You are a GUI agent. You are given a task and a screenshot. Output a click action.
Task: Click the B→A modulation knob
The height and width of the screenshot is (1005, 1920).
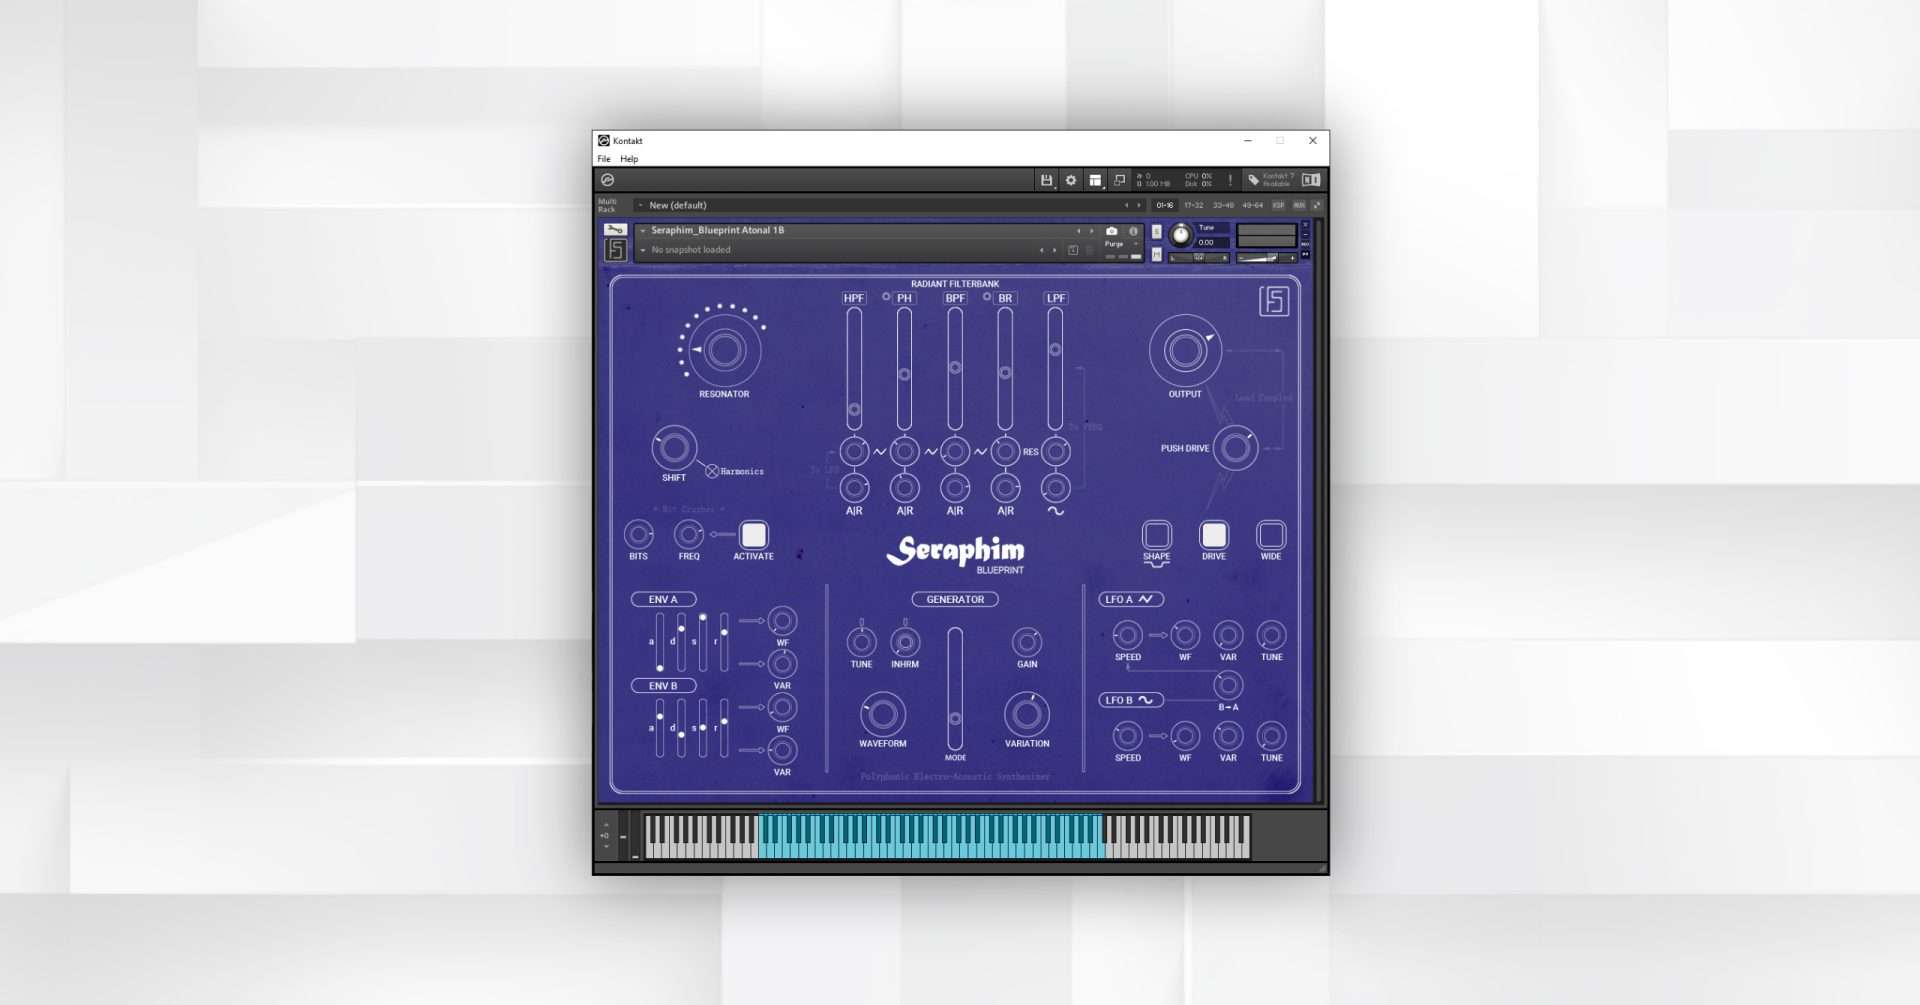1228,685
